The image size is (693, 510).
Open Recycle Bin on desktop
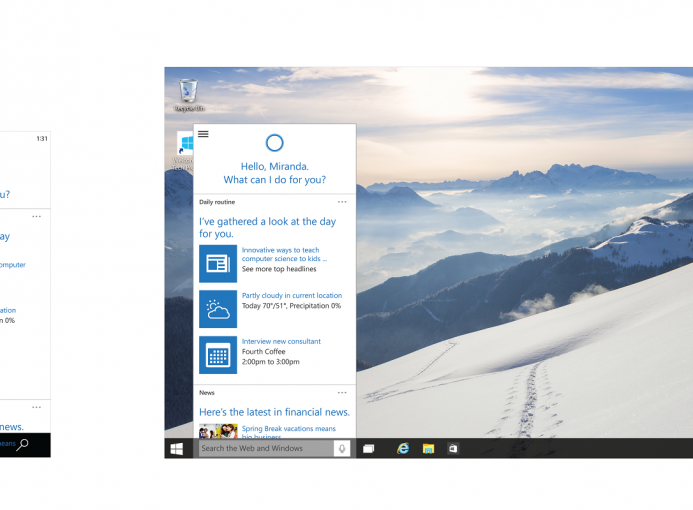coord(189,95)
